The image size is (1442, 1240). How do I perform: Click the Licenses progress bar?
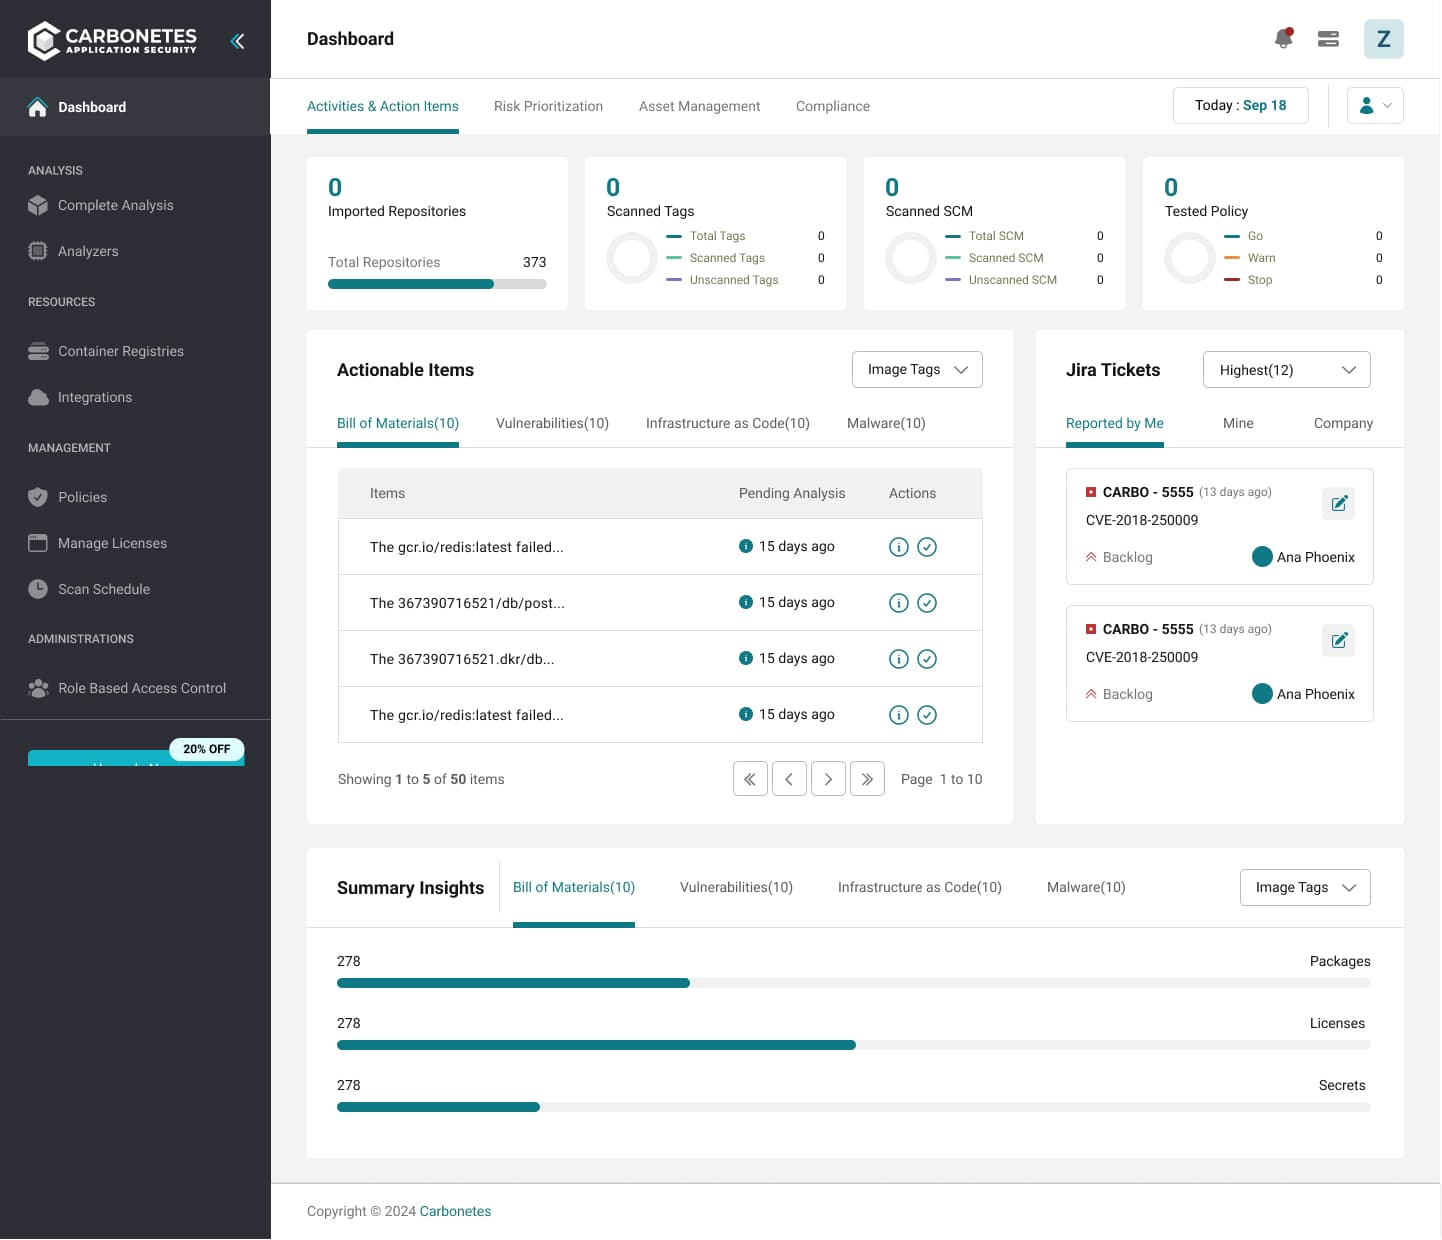click(853, 1046)
